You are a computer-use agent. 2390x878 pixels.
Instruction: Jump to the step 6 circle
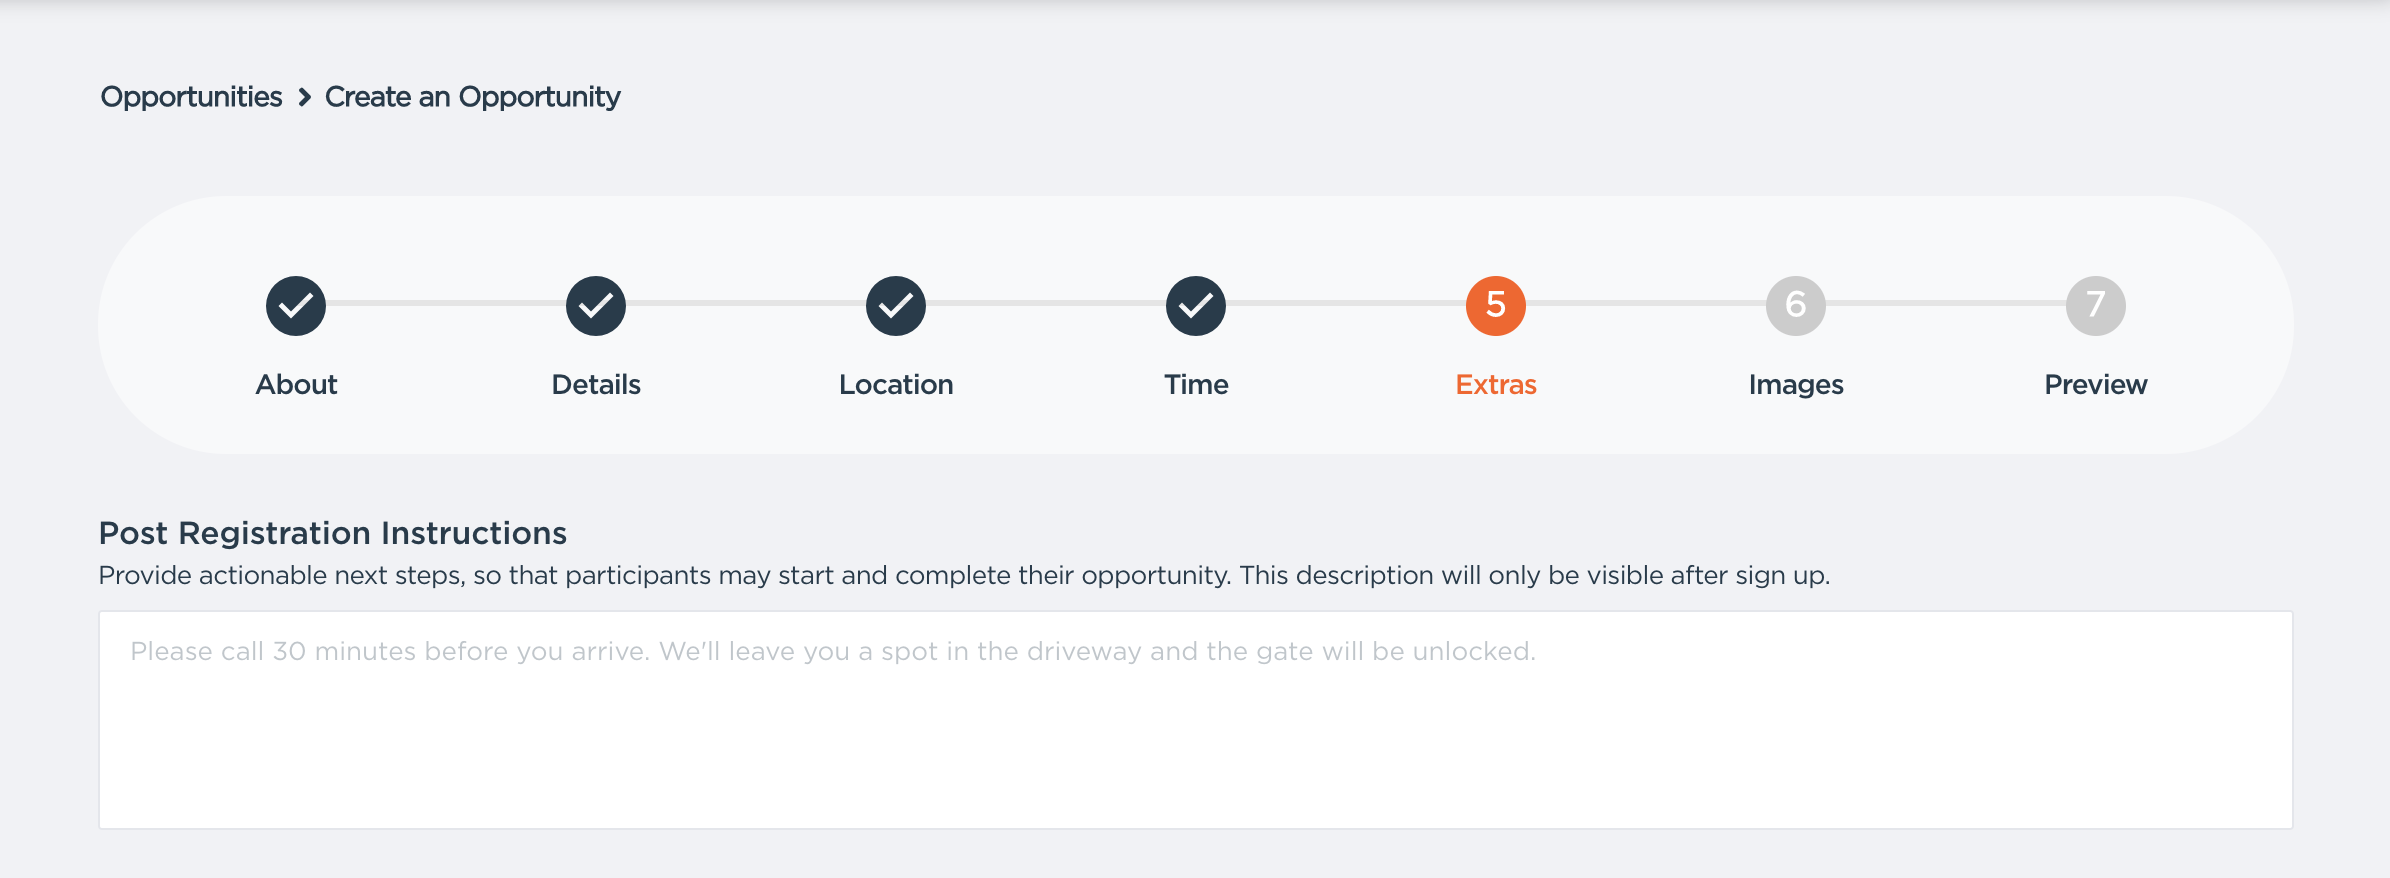click(1796, 305)
